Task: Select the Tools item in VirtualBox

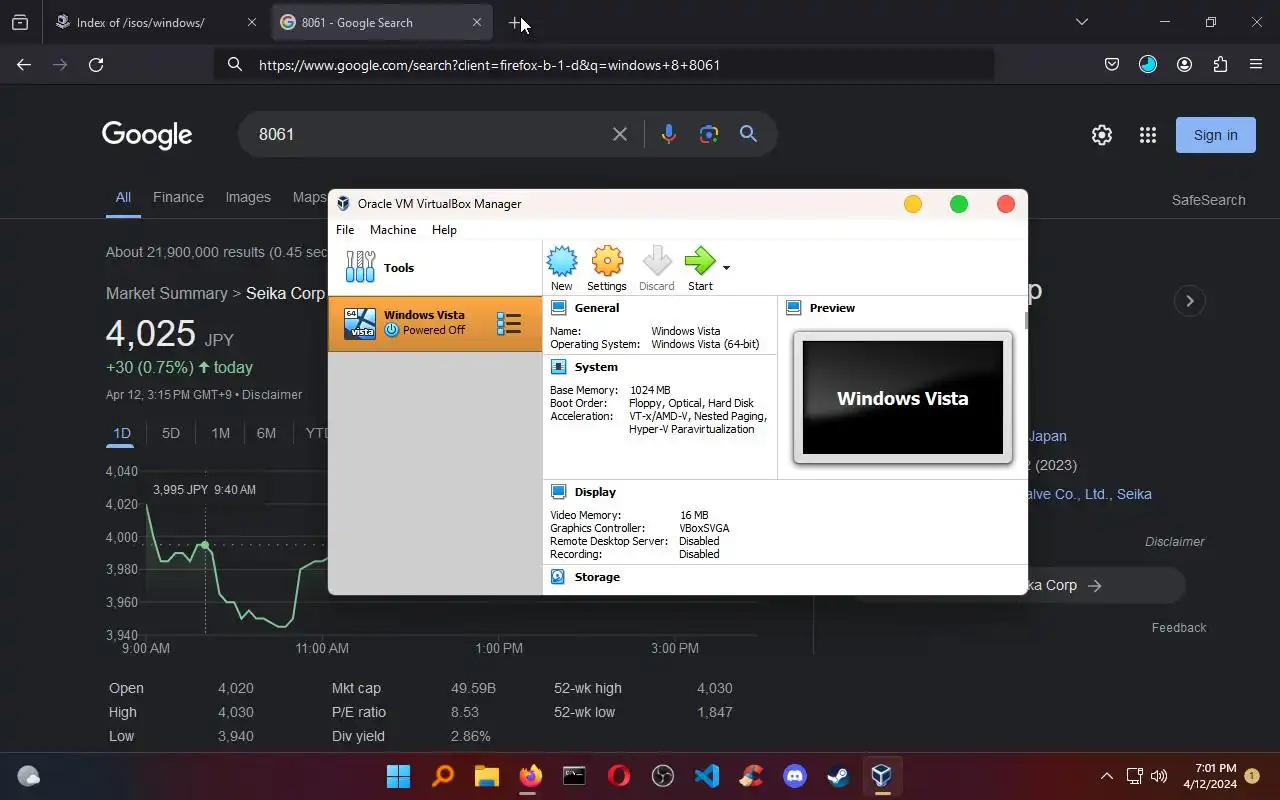Action: pyautogui.click(x=435, y=268)
